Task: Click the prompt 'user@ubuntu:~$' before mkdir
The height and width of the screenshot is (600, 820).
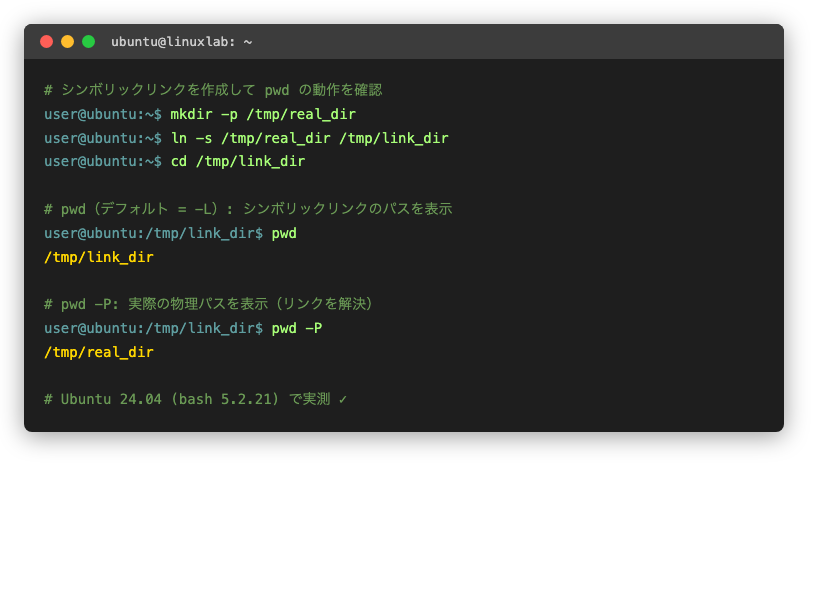Action: coord(103,114)
